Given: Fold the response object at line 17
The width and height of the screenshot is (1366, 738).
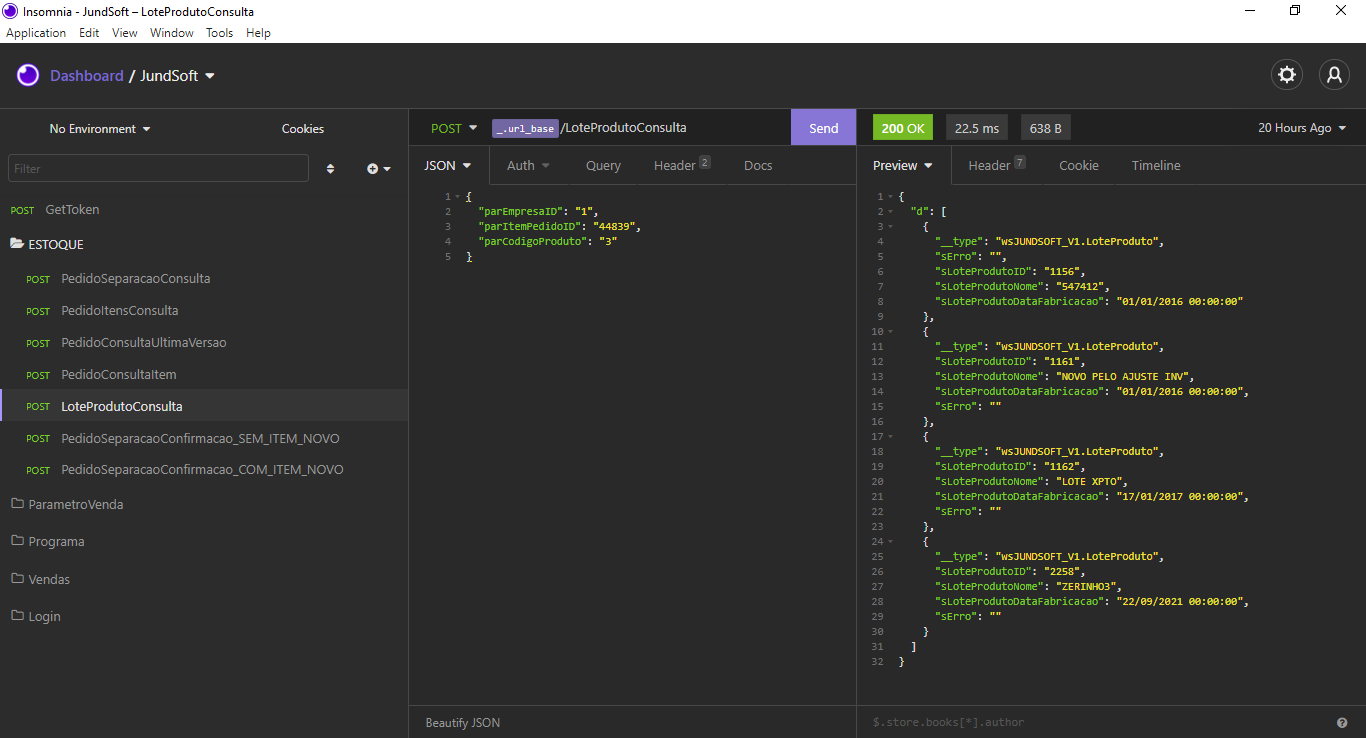Looking at the screenshot, I should (x=889, y=437).
